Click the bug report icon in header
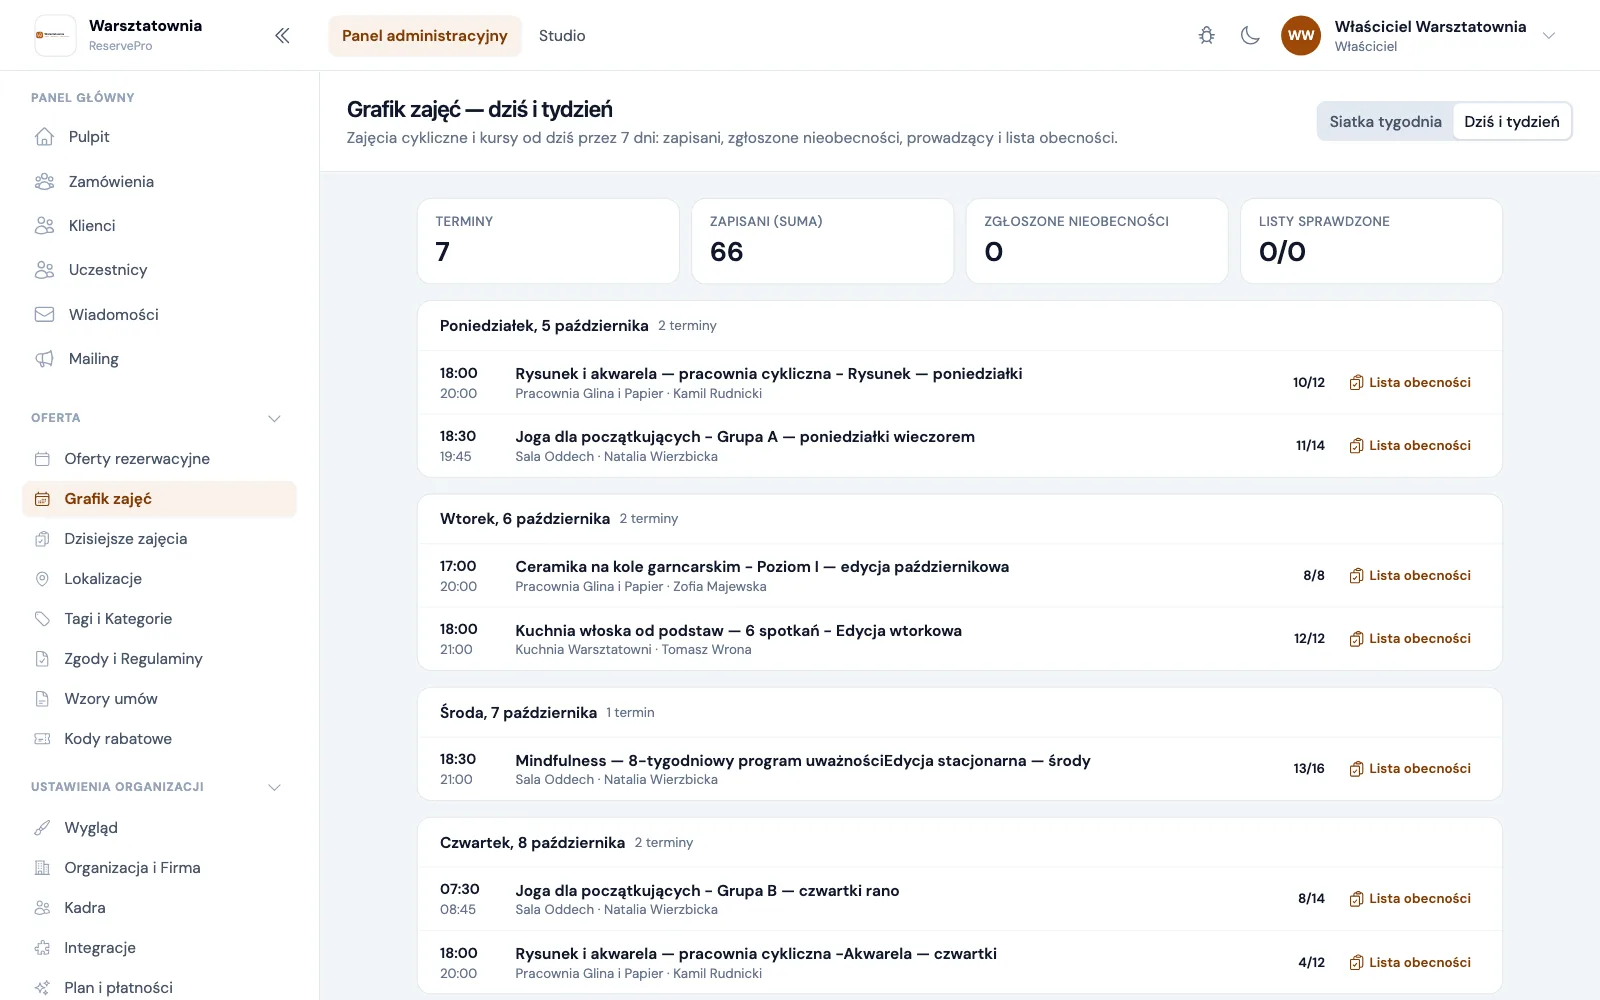Screen dimensions: 1600x1000 1207,36
